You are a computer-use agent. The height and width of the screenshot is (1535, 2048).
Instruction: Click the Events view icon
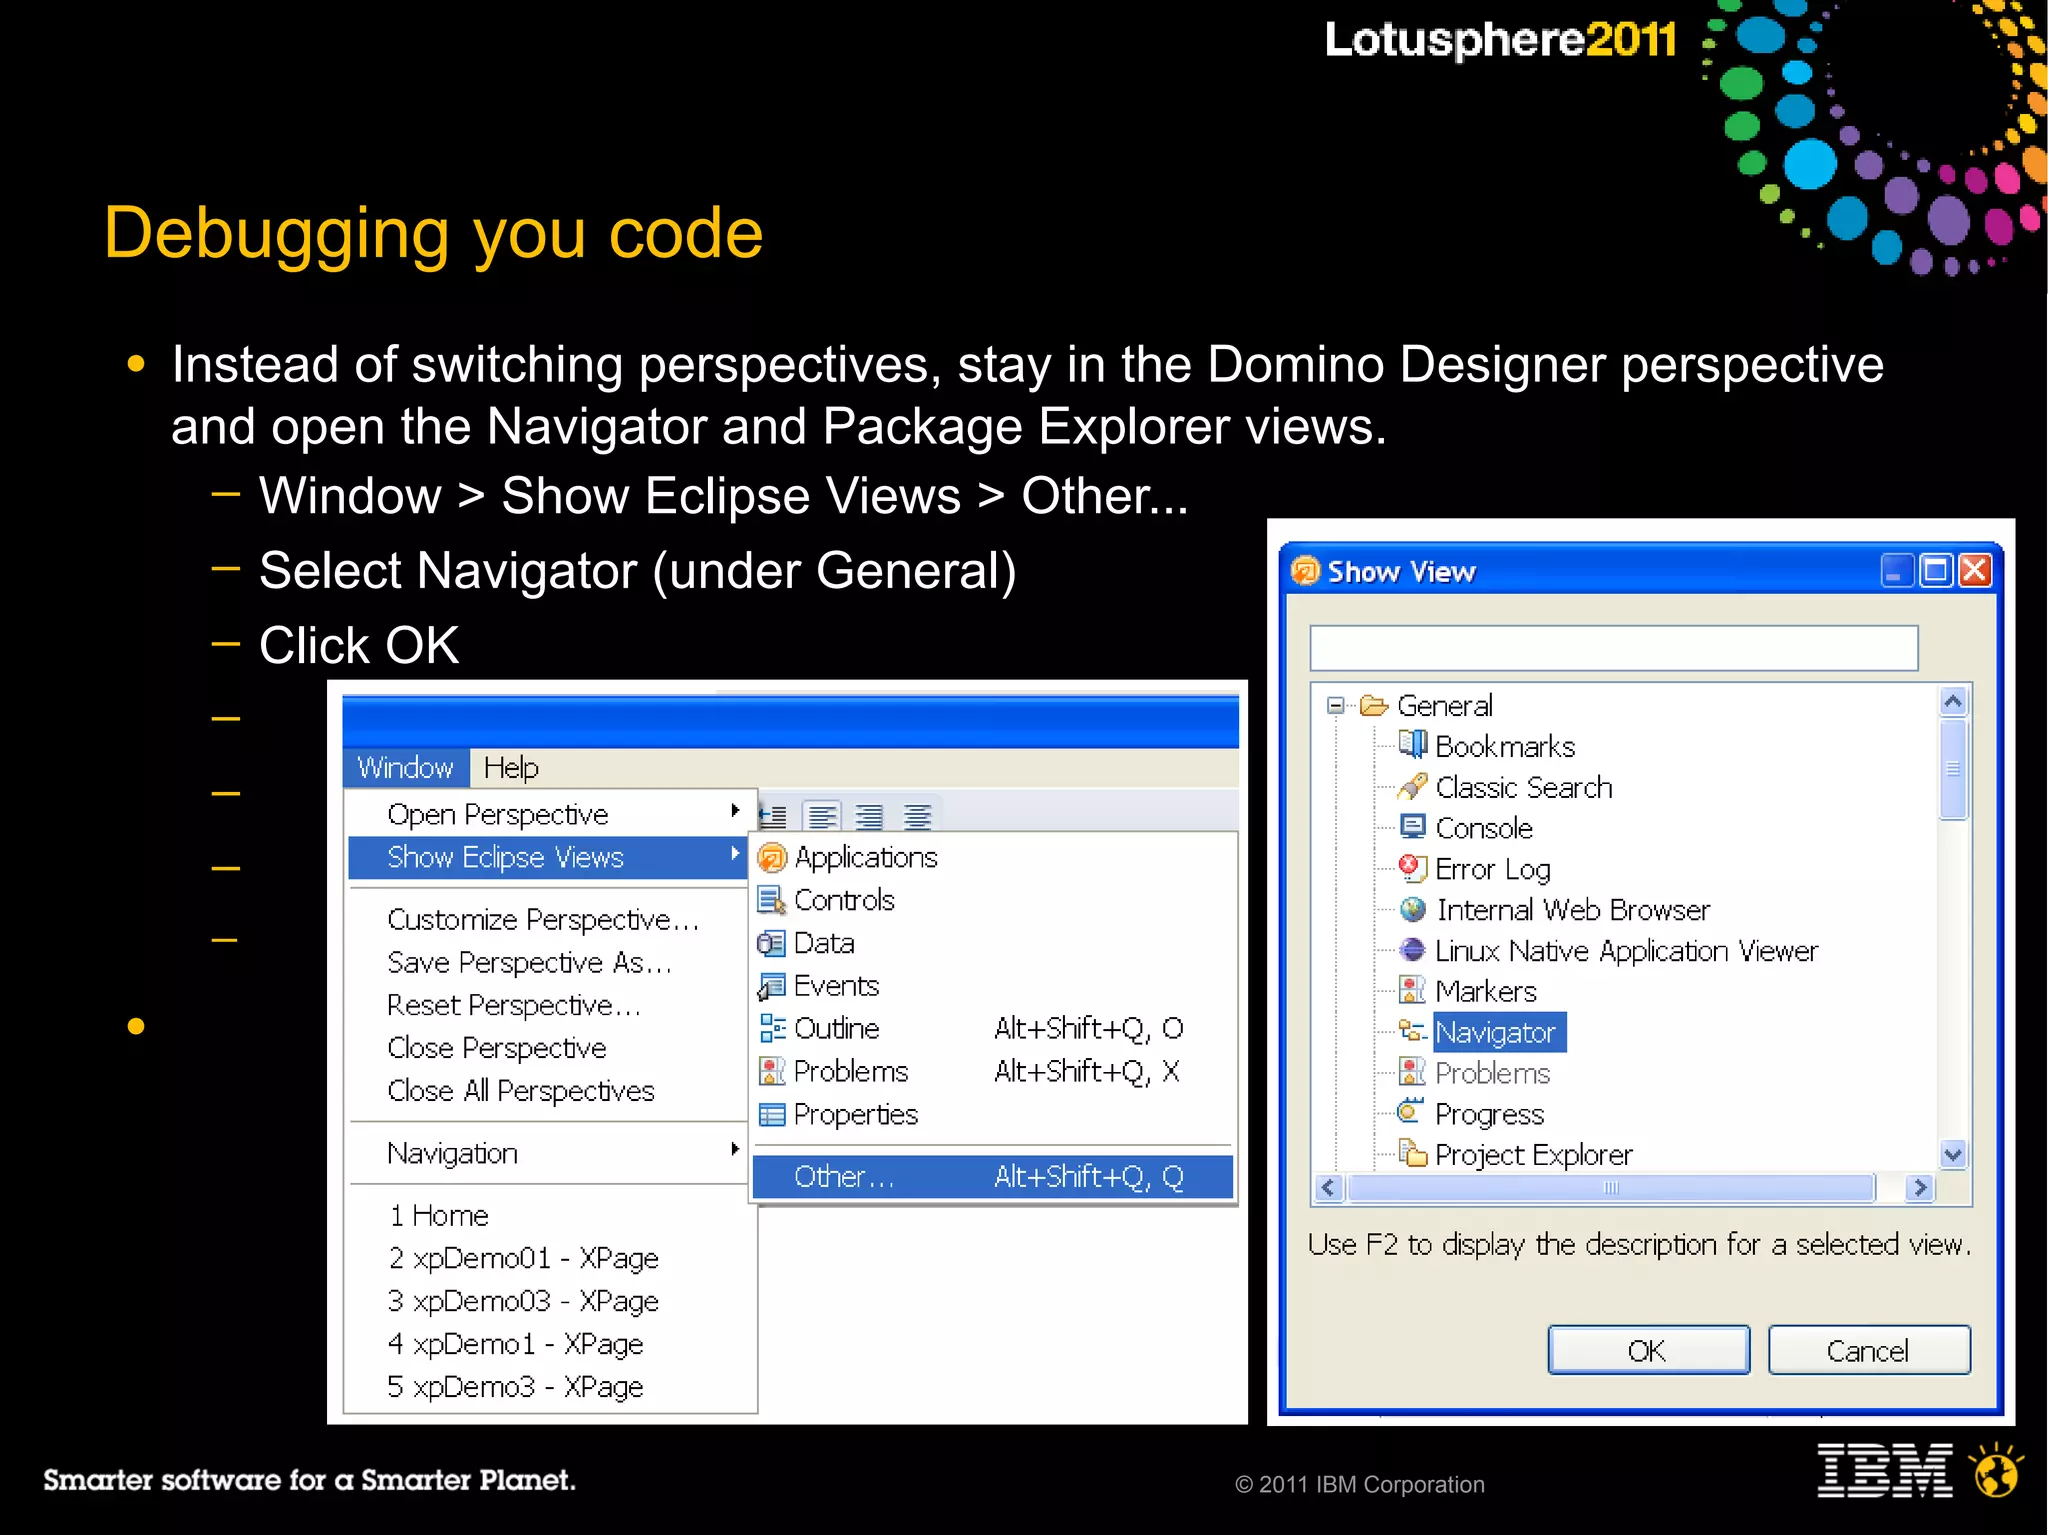click(x=771, y=987)
